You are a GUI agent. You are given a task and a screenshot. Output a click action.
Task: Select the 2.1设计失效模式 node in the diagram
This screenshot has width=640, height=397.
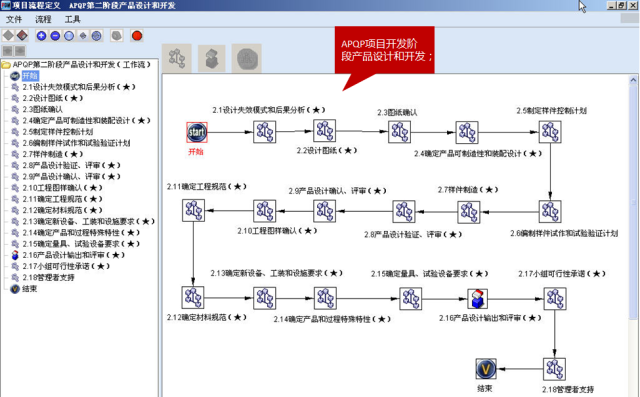point(264,132)
